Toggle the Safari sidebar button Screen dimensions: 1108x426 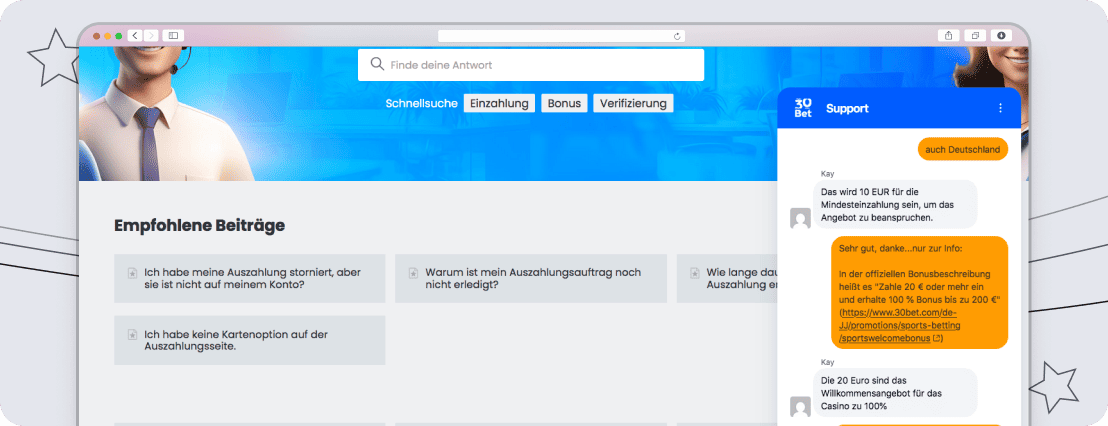click(173, 35)
